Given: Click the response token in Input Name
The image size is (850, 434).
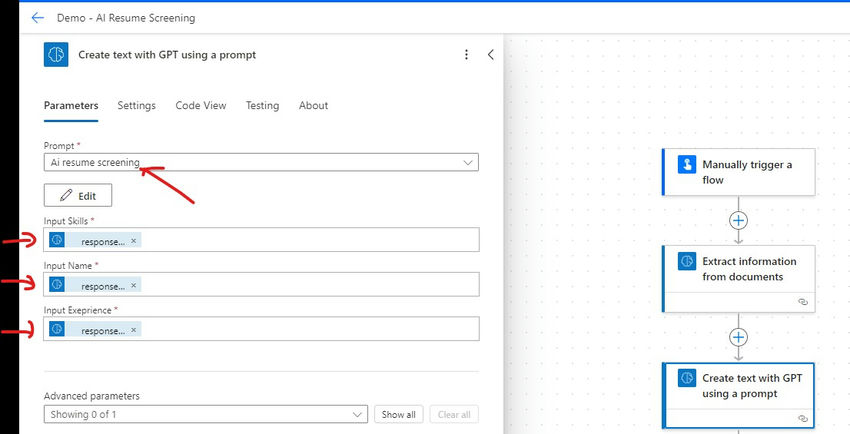Looking at the screenshot, I should (x=95, y=284).
